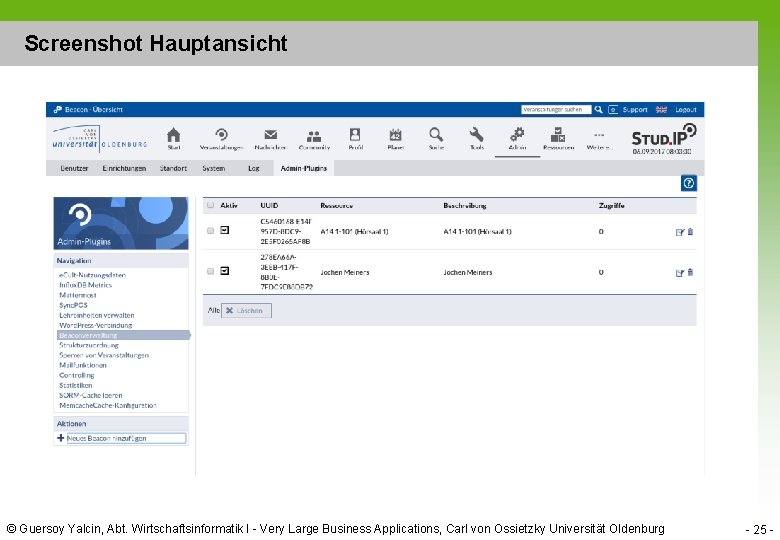Screen dimensions: 780x540
Task: Open Veranstaltungen in the top navigation
Action: (x=221, y=139)
